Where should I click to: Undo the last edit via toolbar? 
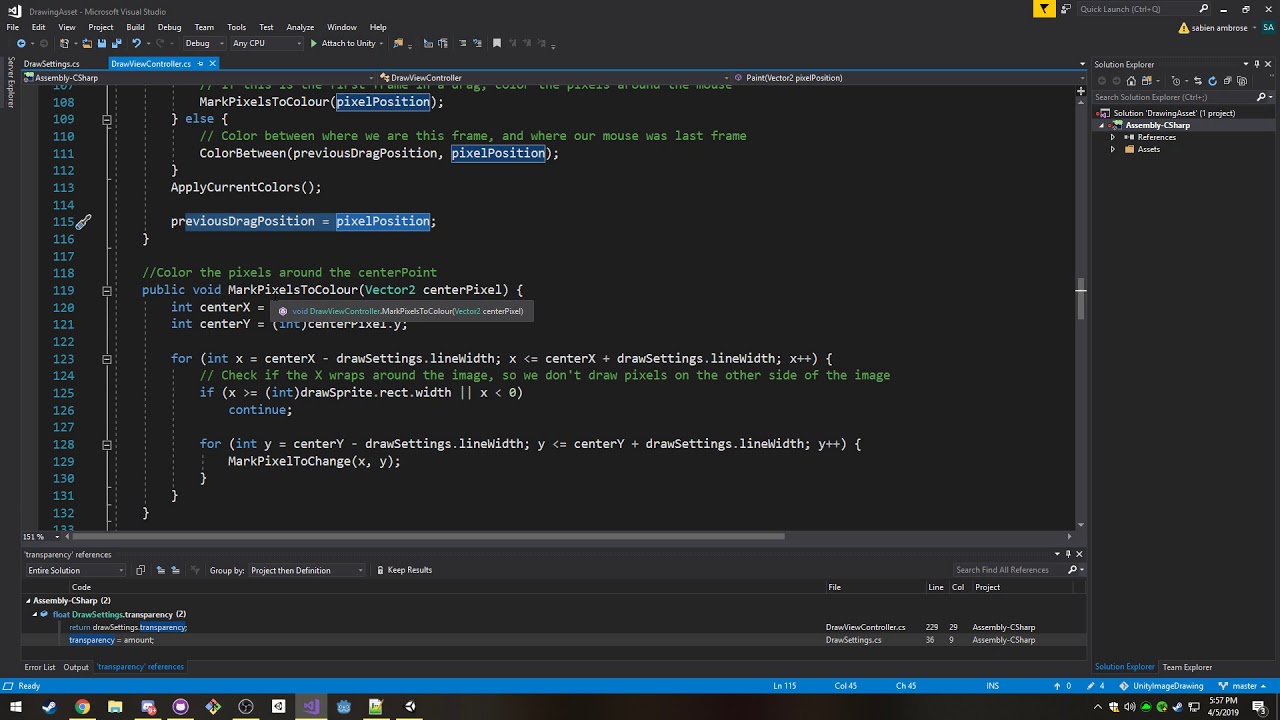pyautogui.click(x=136, y=43)
